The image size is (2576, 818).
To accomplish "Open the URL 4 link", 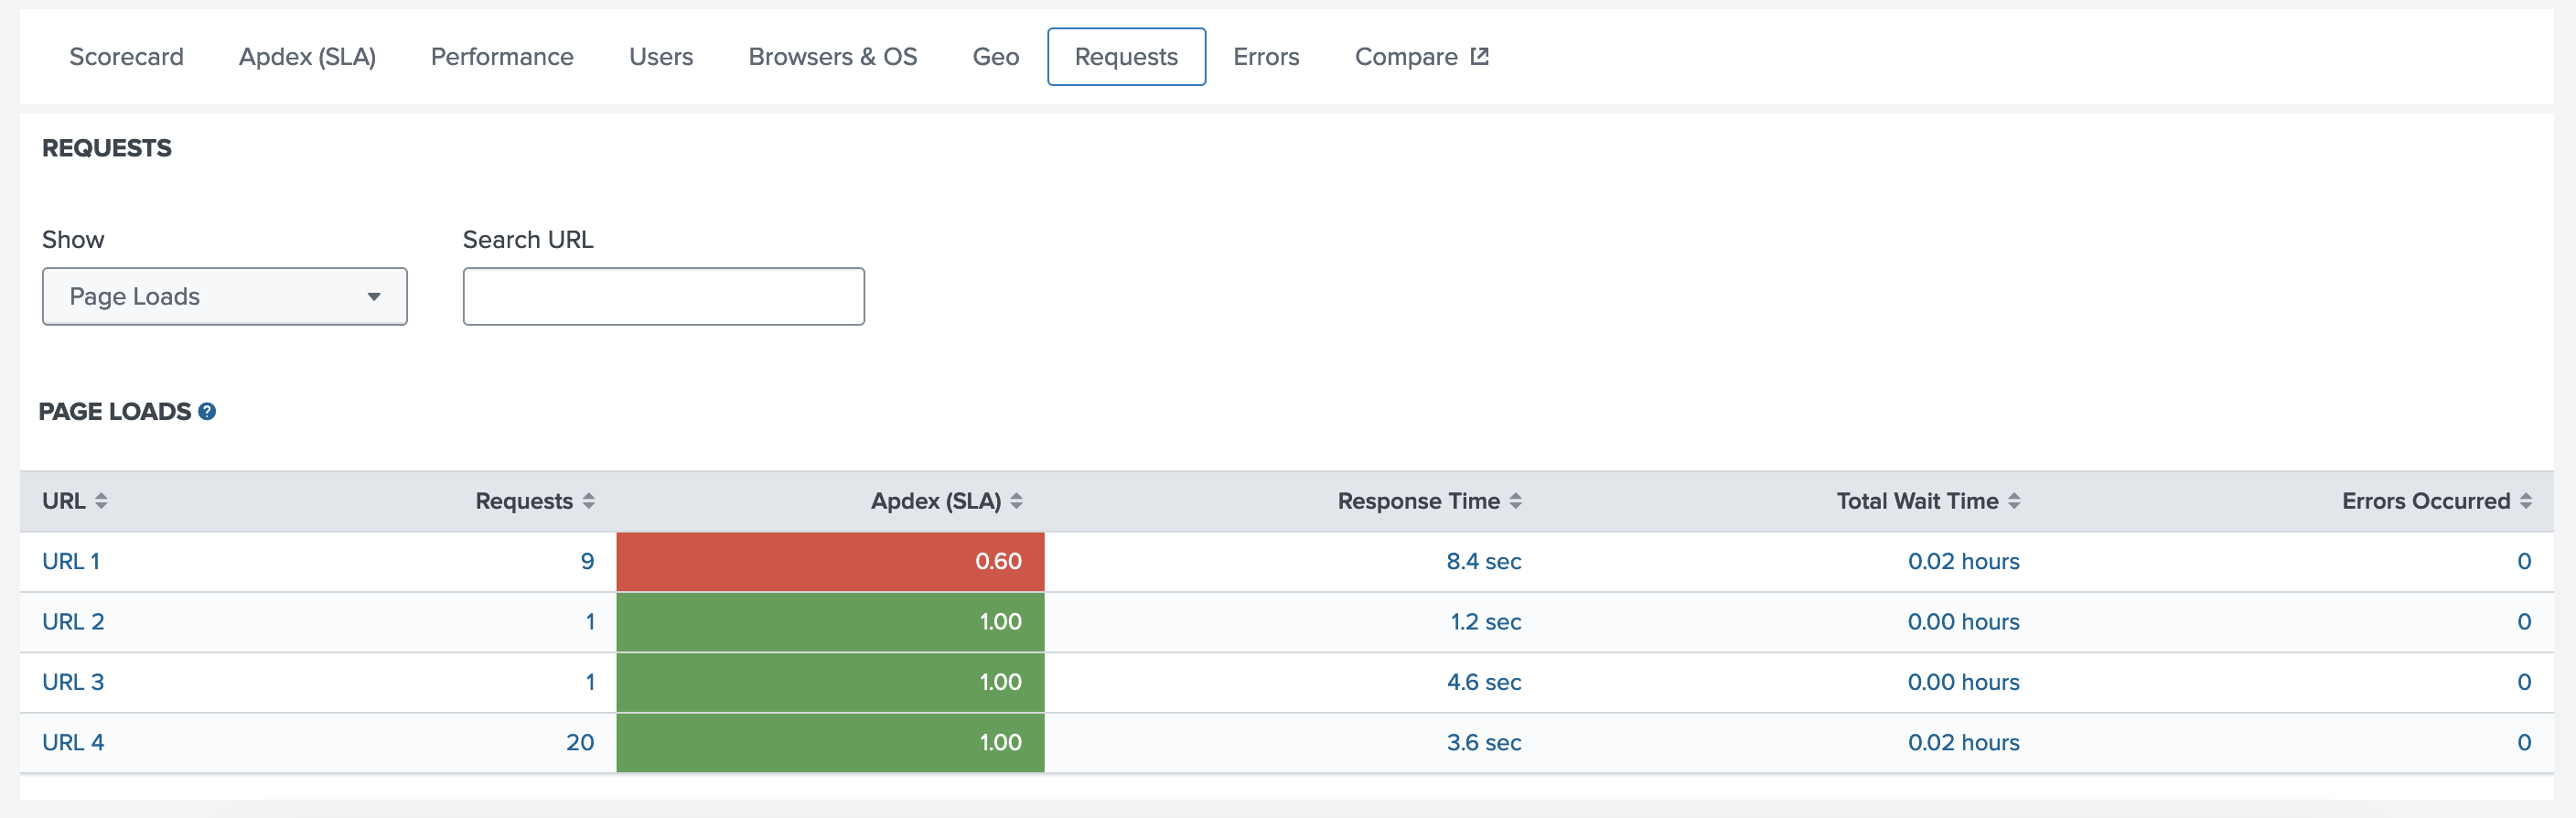I will 73,743.
